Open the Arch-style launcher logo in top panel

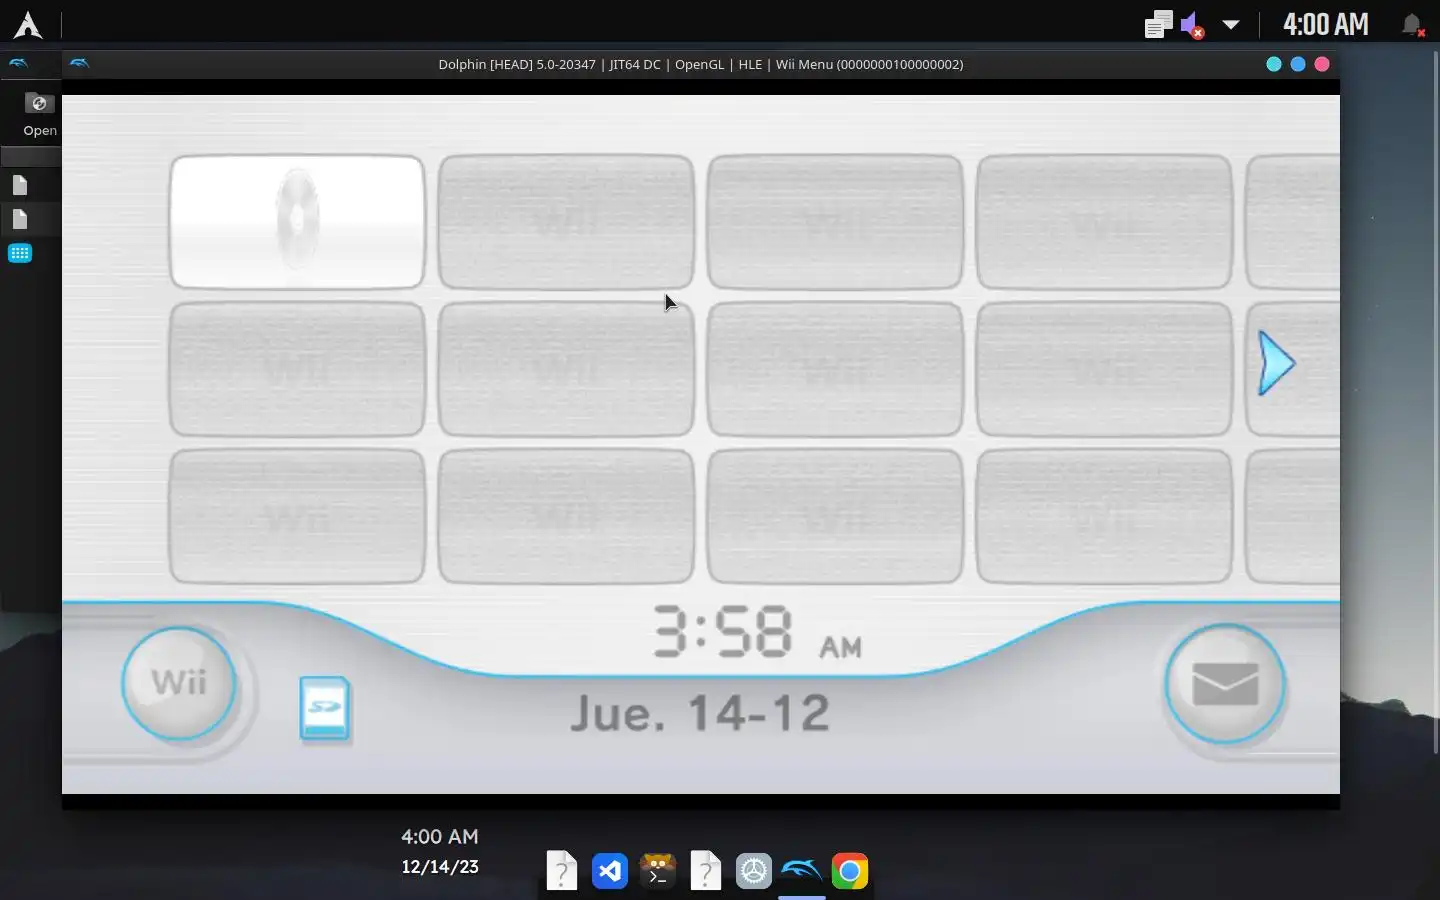(x=28, y=24)
